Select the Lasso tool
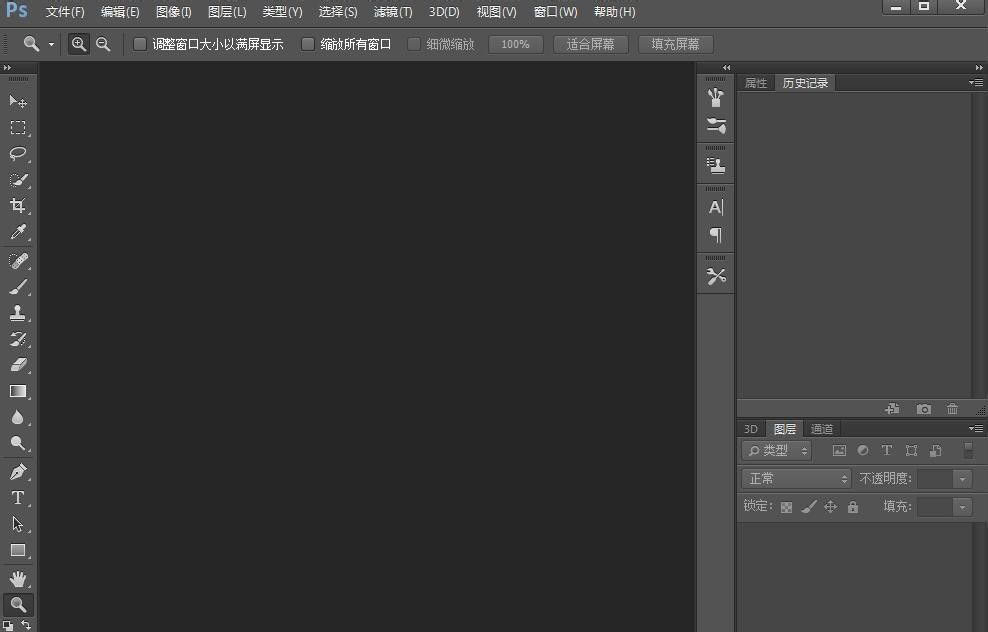This screenshot has width=988, height=632. click(x=18, y=154)
